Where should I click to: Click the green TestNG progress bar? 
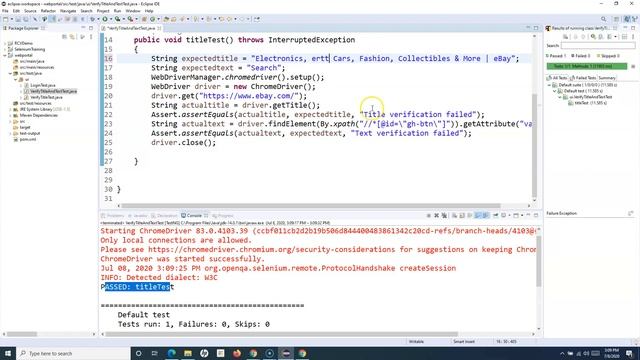587,66
